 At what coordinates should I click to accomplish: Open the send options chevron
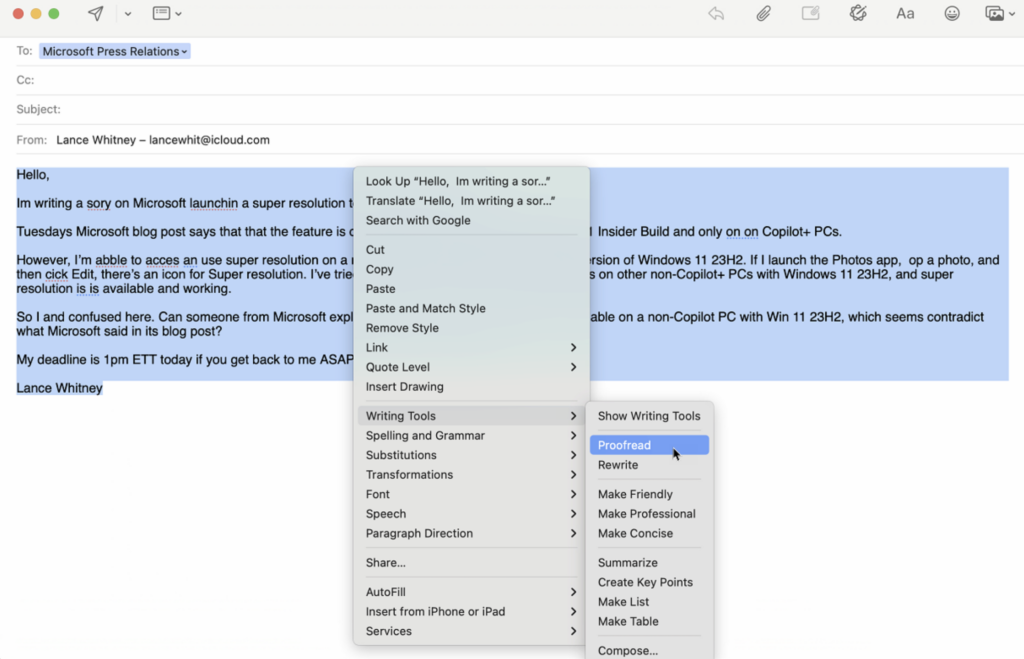point(127,15)
